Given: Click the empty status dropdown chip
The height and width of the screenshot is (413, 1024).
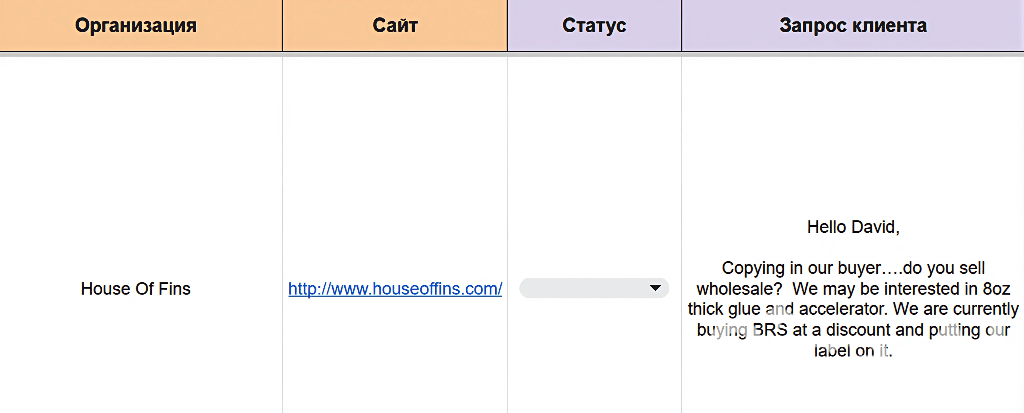Looking at the screenshot, I should pyautogui.click(x=585, y=289).
